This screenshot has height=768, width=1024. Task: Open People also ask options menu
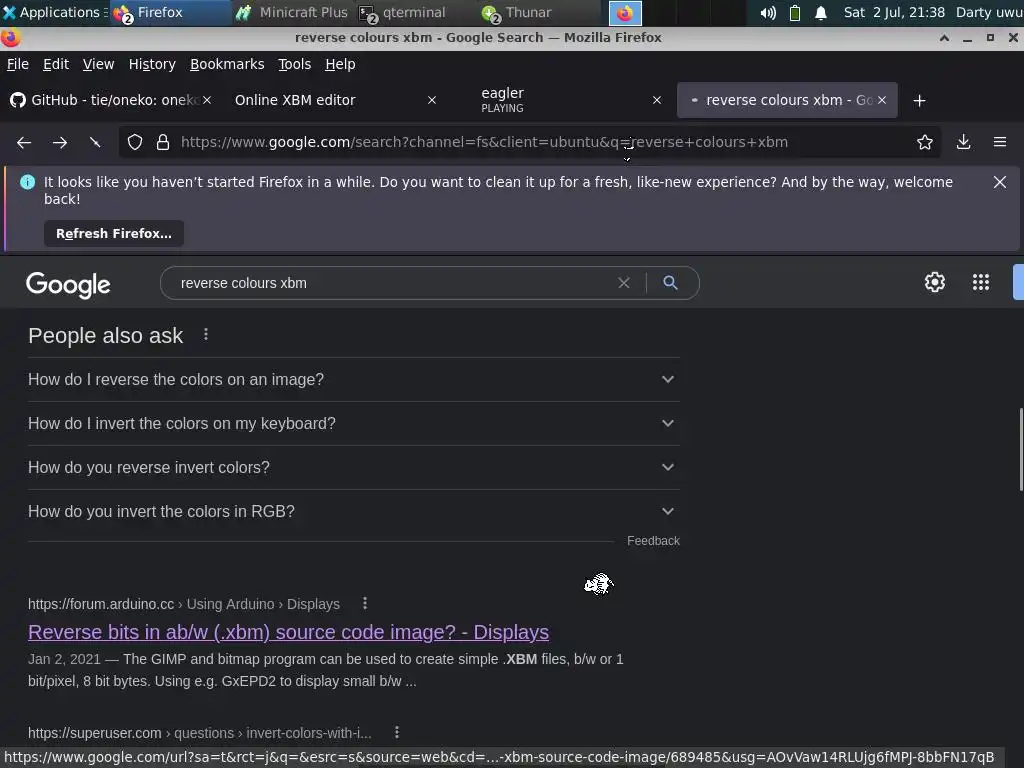(206, 334)
